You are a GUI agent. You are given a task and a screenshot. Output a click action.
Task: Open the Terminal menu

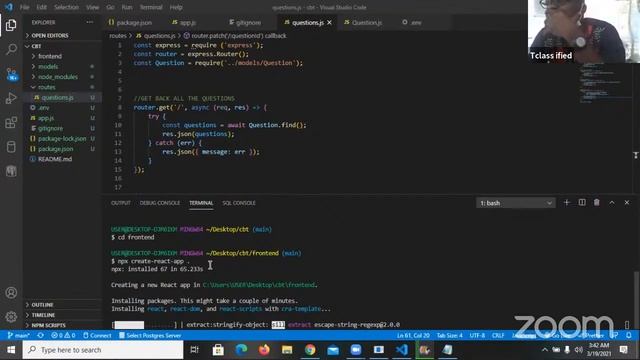pyautogui.click(x=151, y=7)
